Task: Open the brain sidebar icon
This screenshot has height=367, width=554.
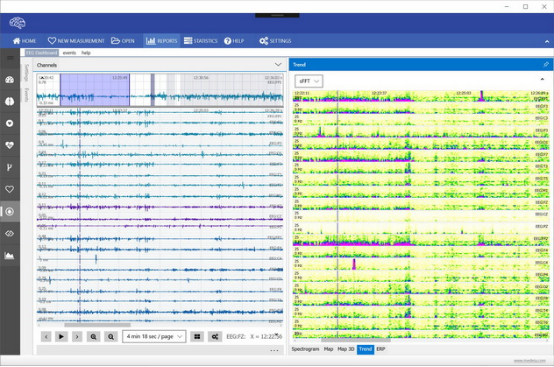Action: 10,101
